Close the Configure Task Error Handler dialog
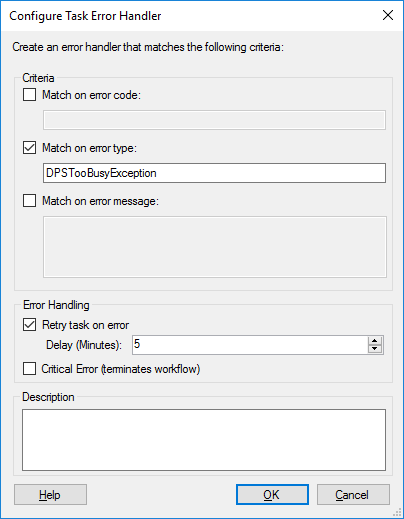Image resolution: width=404 pixels, height=519 pixels. (388, 15)
